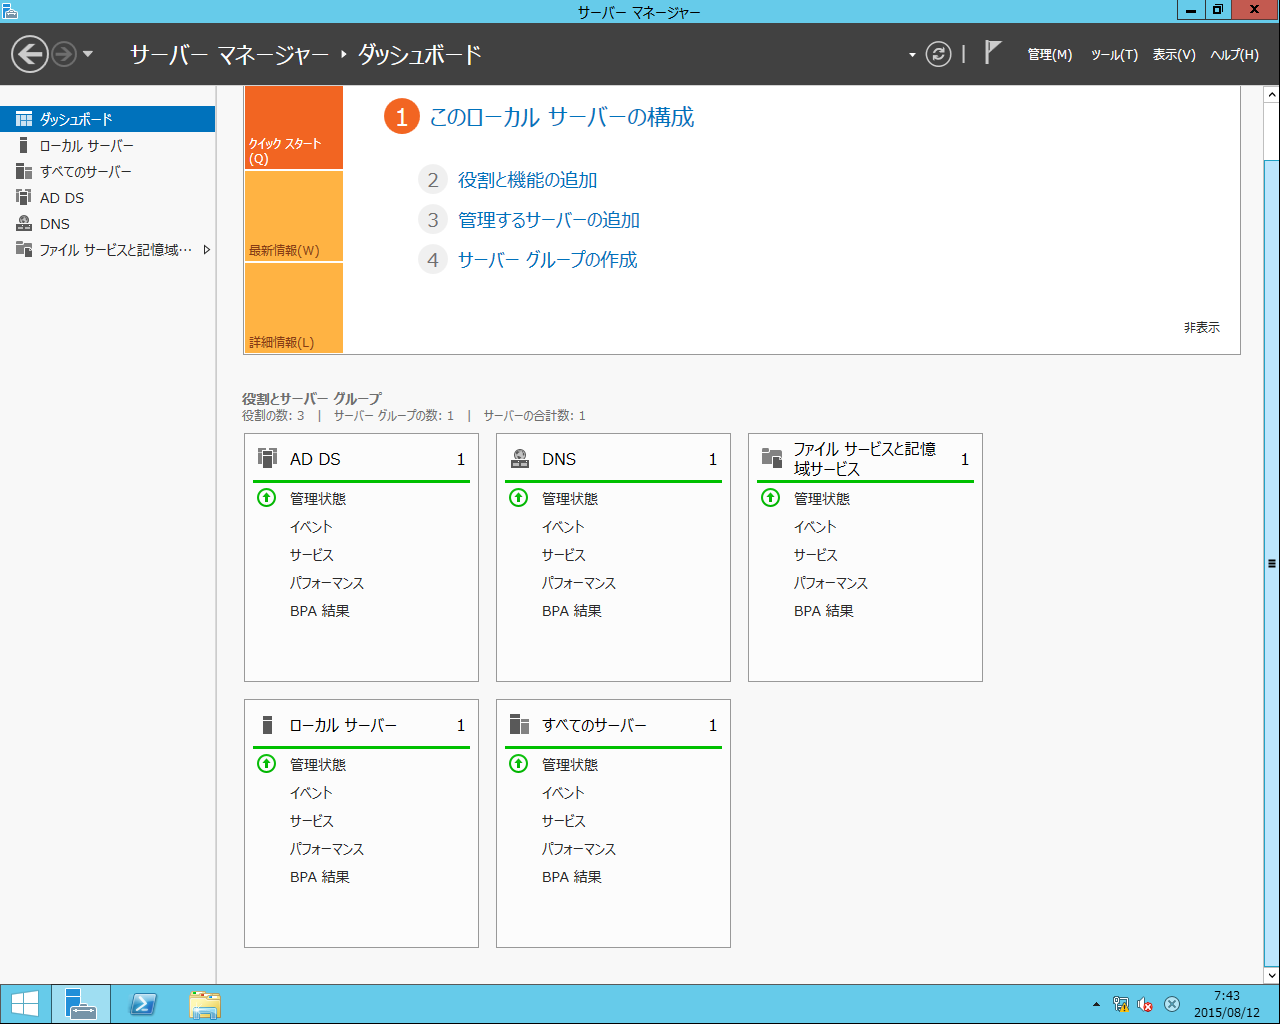This screenshot has height=1024, width=1280.
Task: Click the taskbar clock showing 7:43
Action: point(1227,1004)
